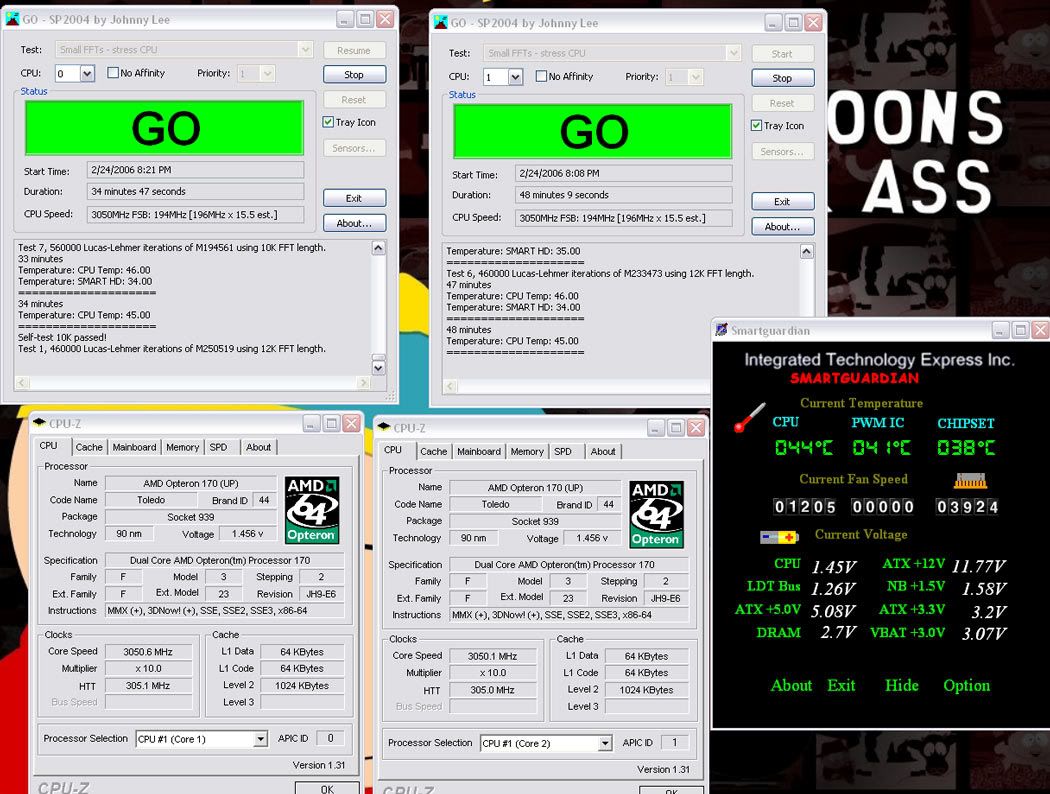1050x794 pixels.
Task: Click the Start Time field in left SP2004
Action: [x=195, y=170]
